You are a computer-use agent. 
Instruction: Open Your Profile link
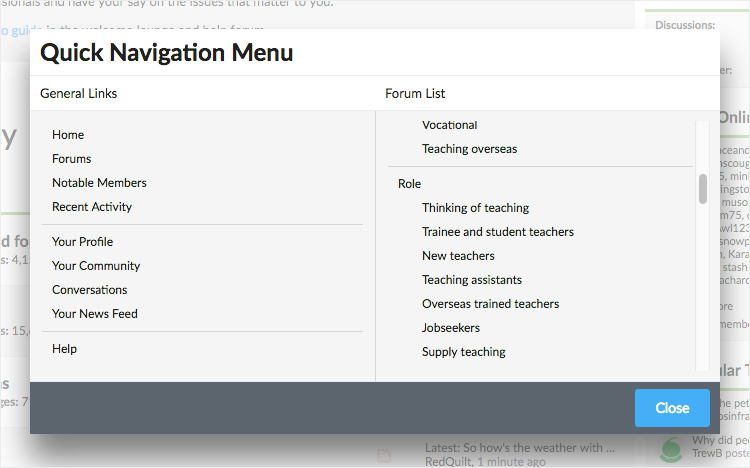coord(82,242)
